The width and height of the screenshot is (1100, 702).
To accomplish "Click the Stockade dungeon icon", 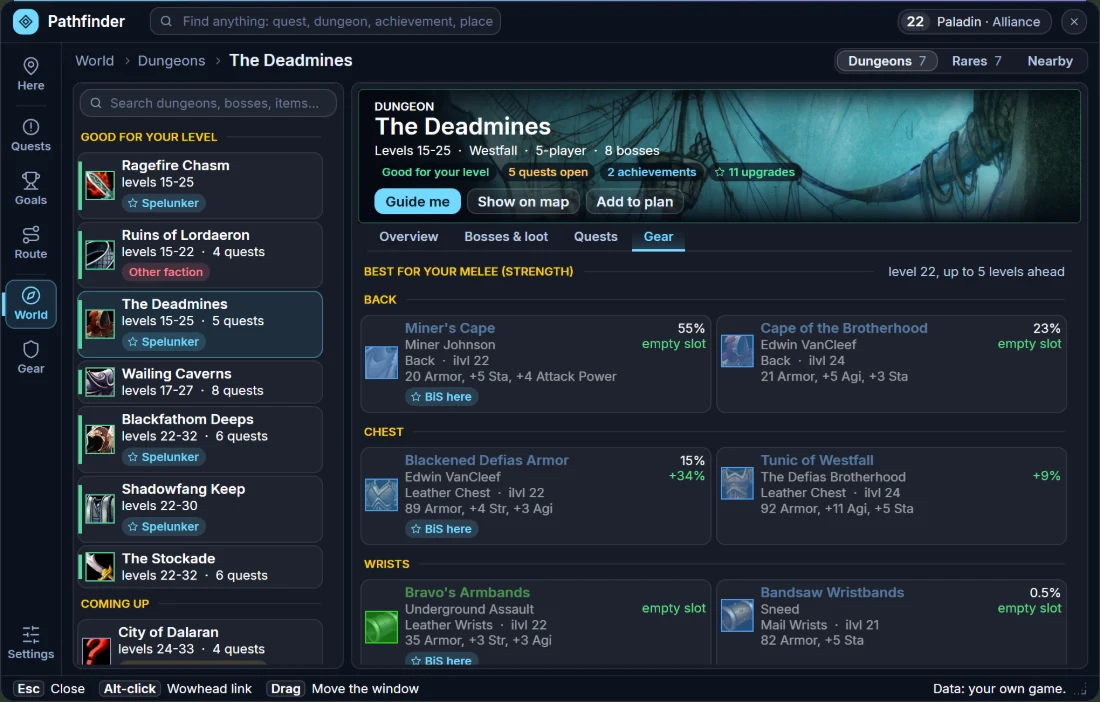I will tap(100, 567).
